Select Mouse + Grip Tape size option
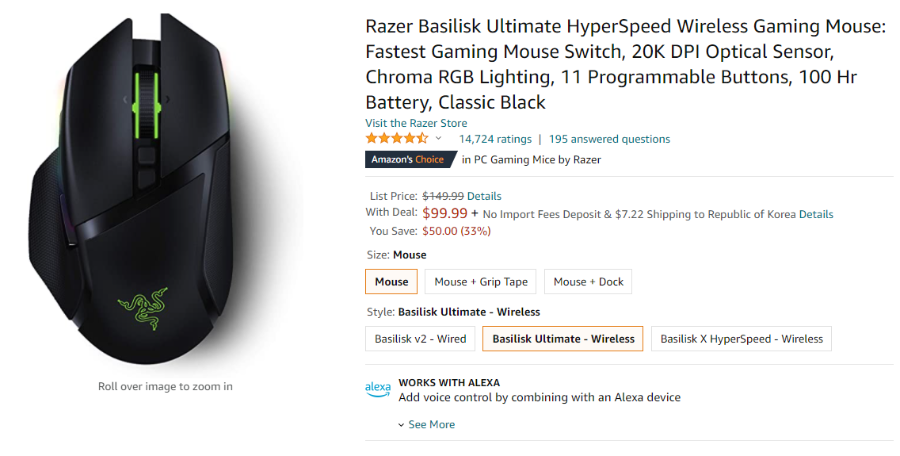This screenshot has width=900, height=456. pos(481,281)
